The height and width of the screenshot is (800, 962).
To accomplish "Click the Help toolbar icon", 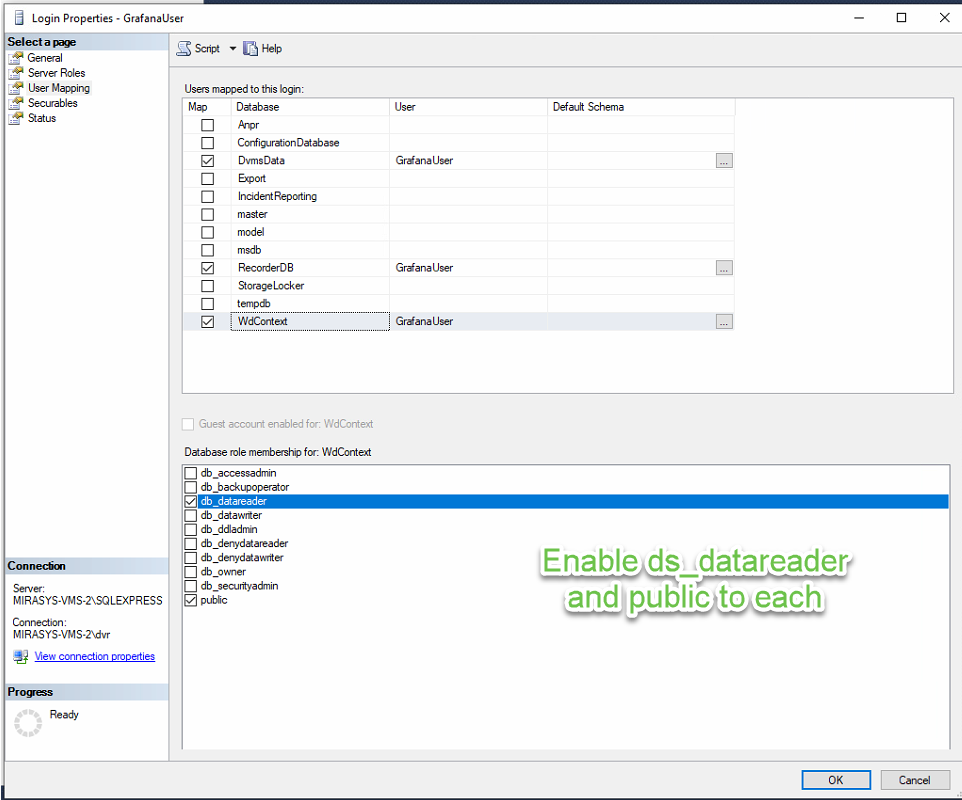I will [x=251, y=49].
